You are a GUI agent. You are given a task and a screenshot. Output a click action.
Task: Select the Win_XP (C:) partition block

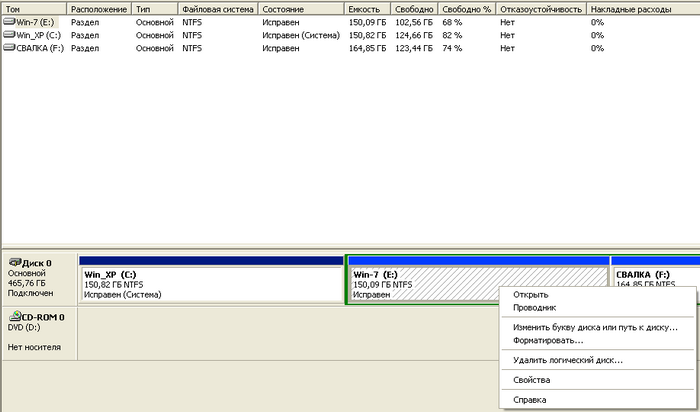point(211,284)
